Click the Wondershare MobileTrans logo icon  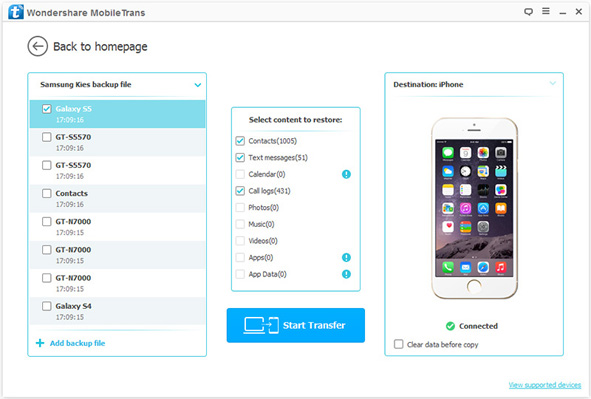pyautogui.click(x=15, y=12)
